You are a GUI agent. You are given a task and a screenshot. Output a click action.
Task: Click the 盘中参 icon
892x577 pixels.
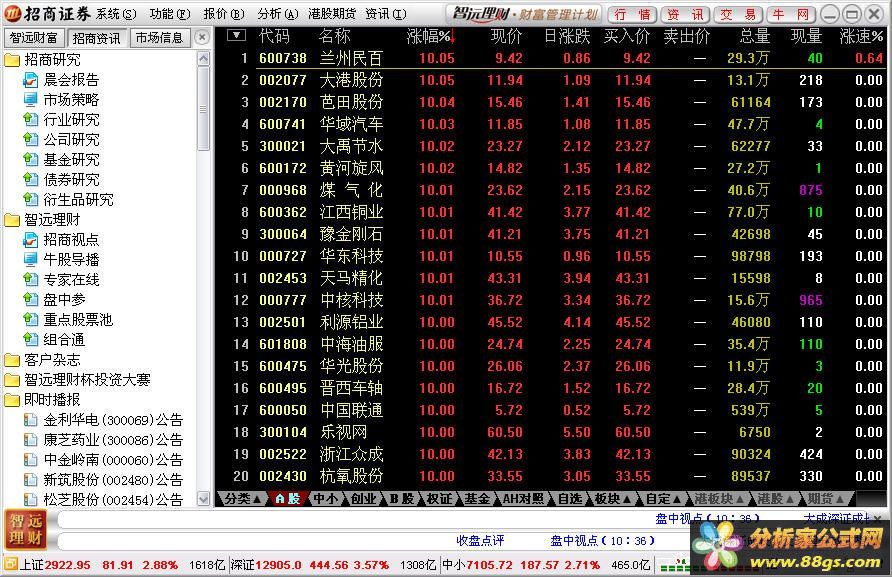[x=30, y=299]
